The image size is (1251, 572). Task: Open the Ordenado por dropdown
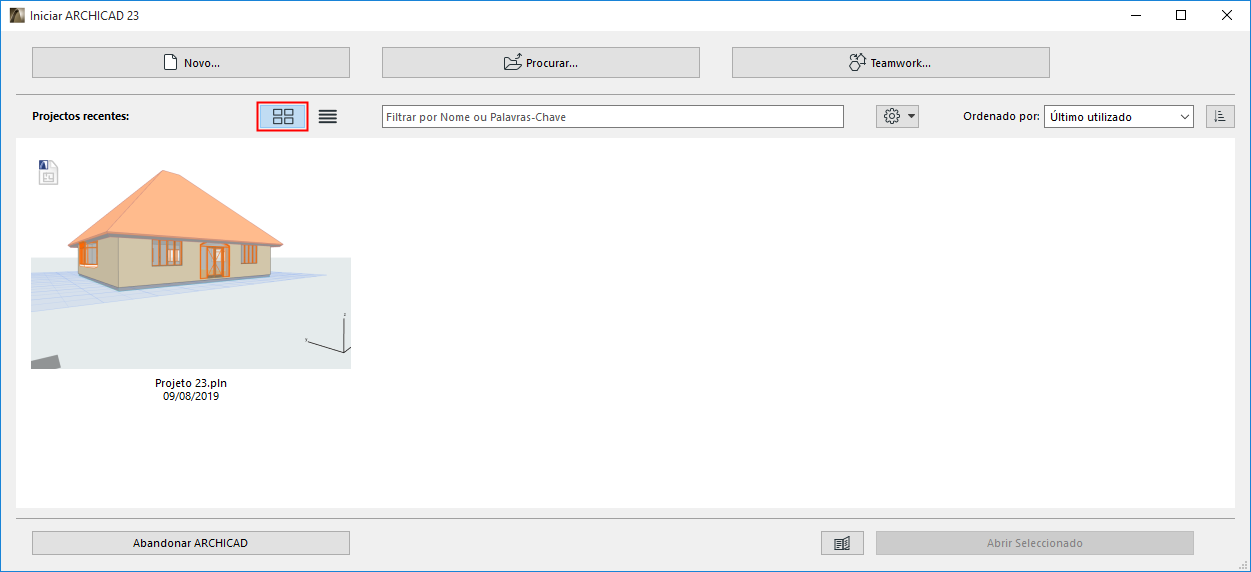coord(1119,117)
